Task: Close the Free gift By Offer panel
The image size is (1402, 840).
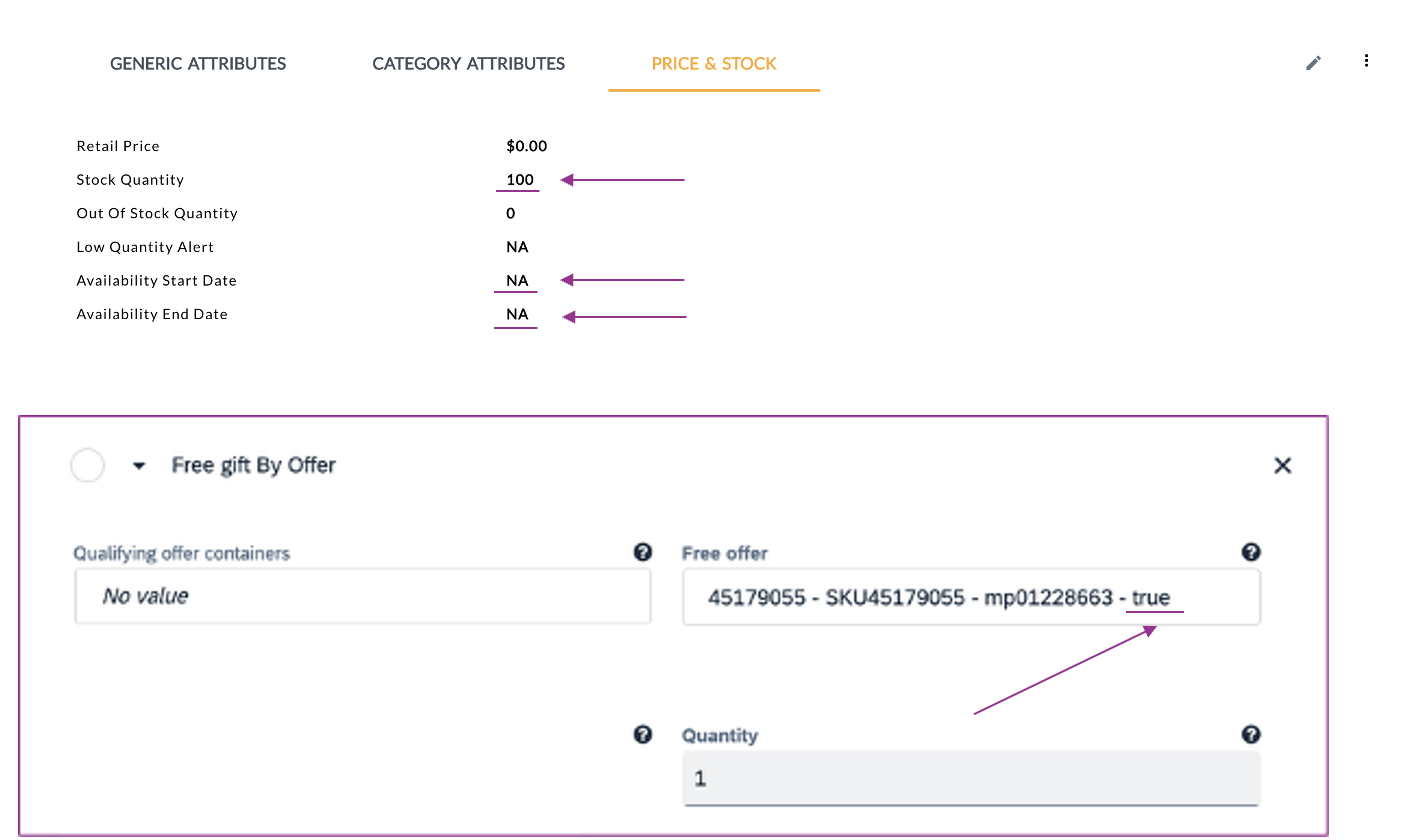Action: (x=1282, y=465)
